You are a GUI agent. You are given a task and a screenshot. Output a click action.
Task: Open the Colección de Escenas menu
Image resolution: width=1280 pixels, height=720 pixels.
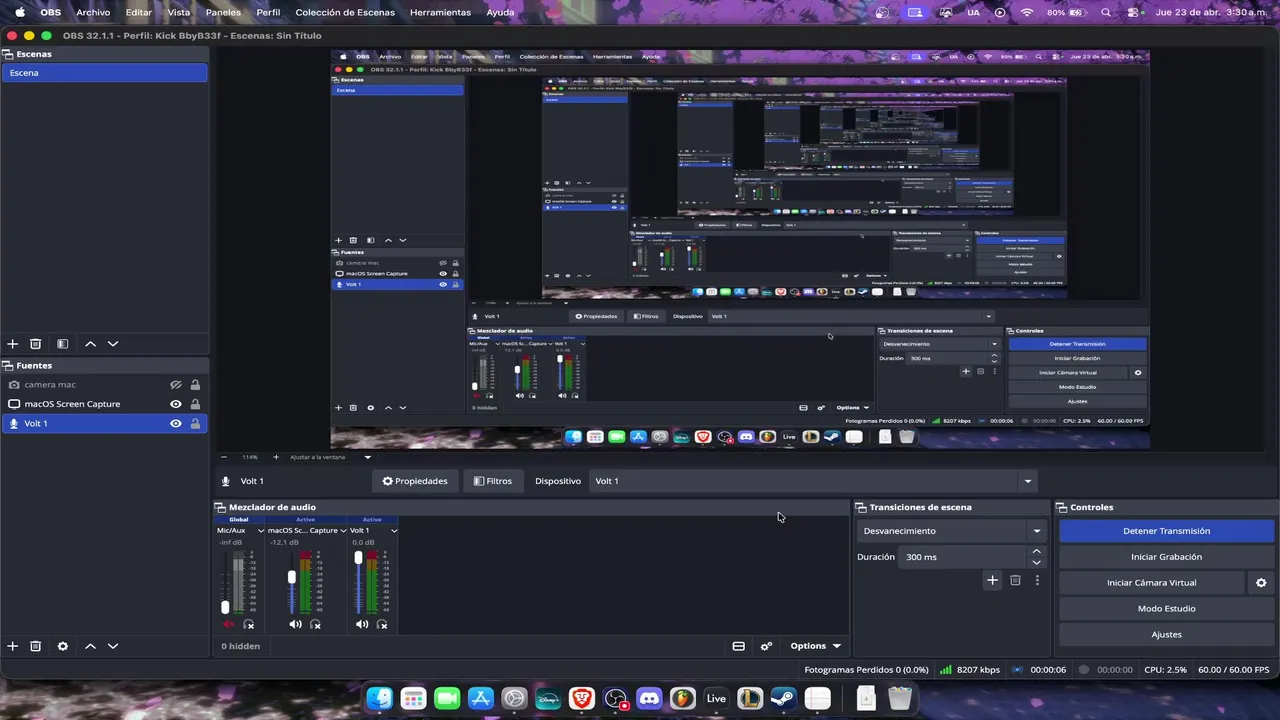345,12
